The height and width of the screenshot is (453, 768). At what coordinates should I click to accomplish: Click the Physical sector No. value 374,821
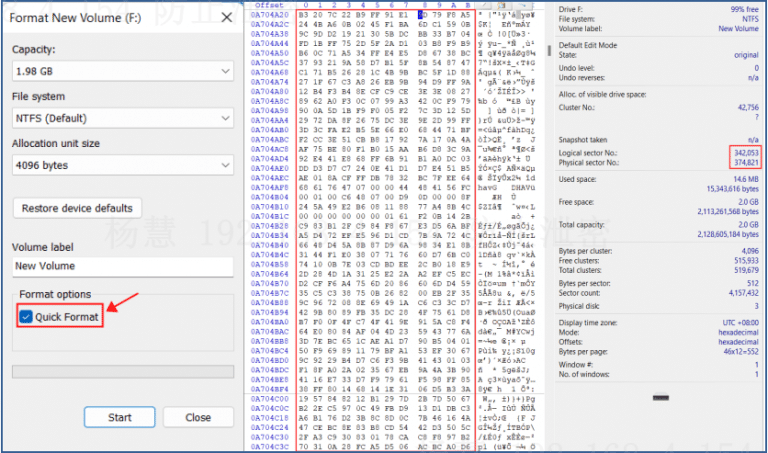[x=744, y=160]
